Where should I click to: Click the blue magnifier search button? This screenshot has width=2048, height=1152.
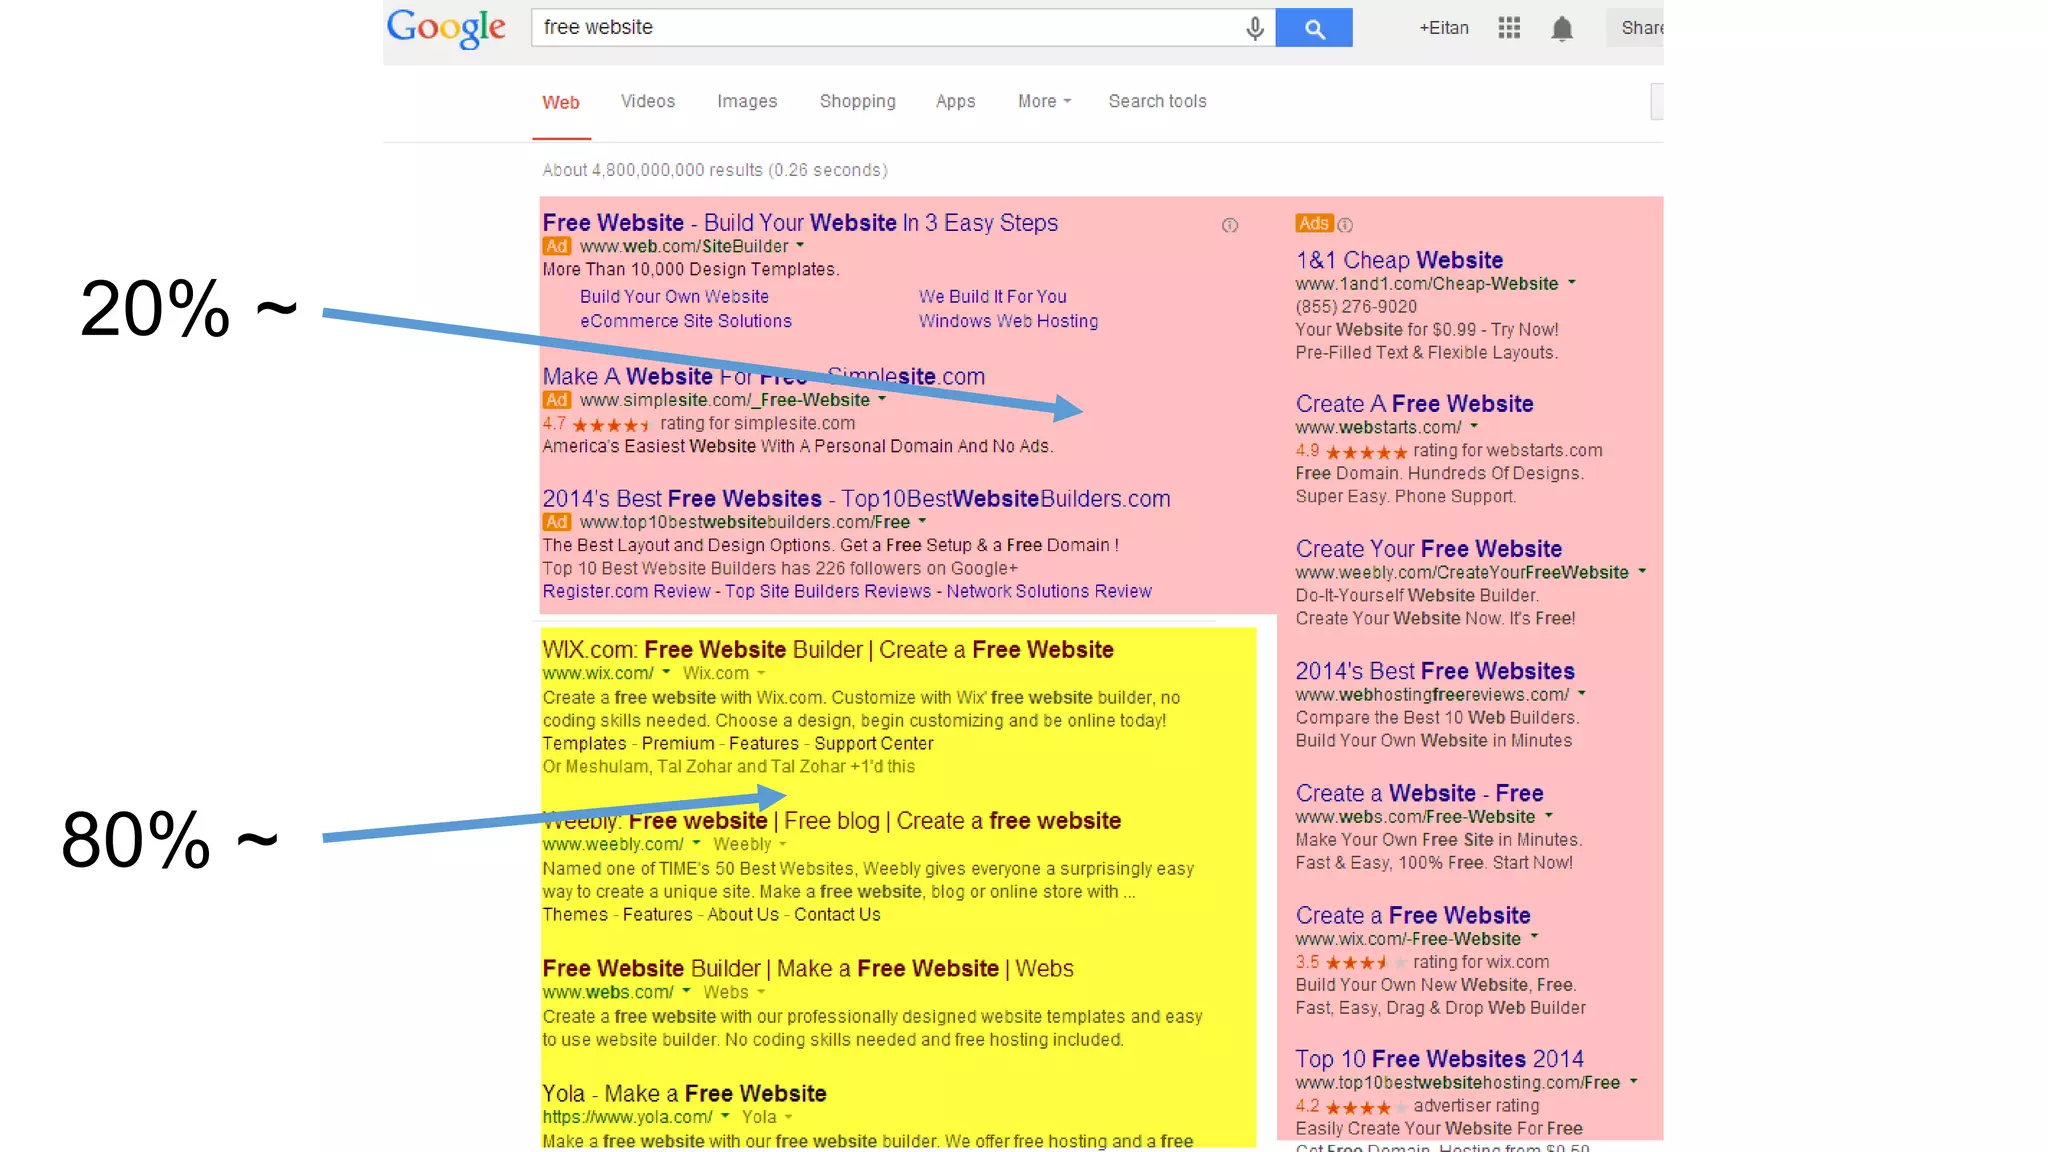pyautogui.click(x=1314, y=28)
